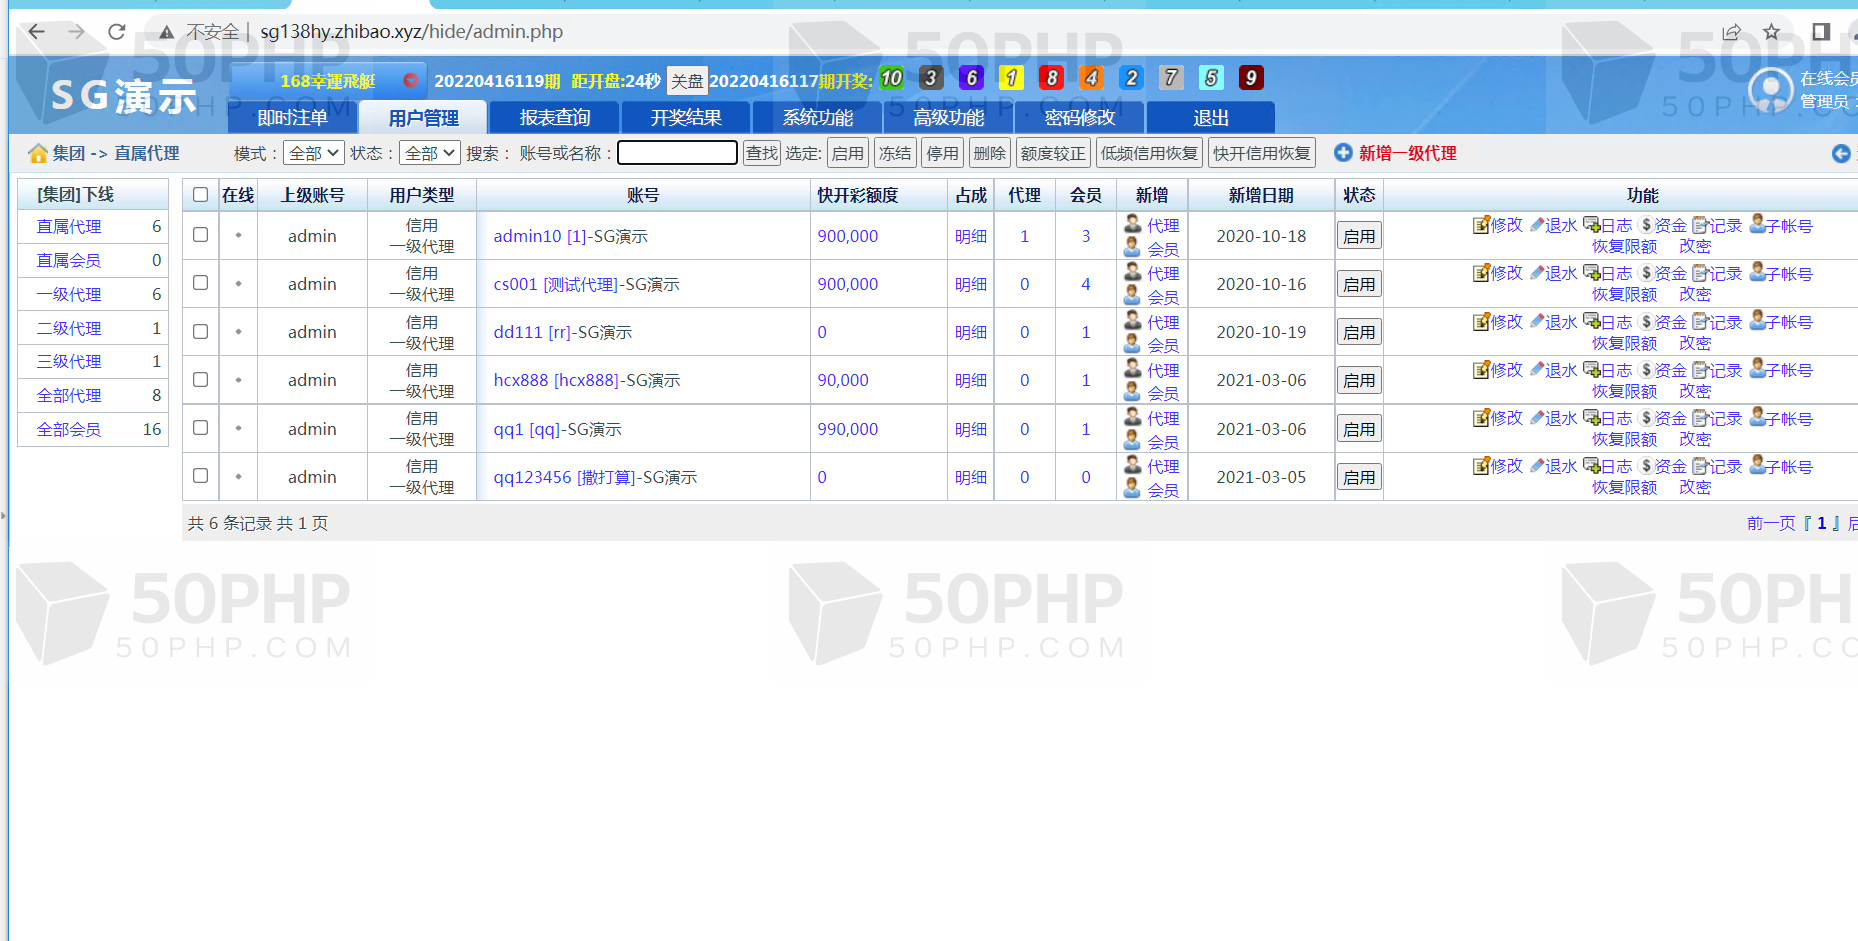
Task: Tick the checkbox for admin10 row
Action: [x=201, y=235]
